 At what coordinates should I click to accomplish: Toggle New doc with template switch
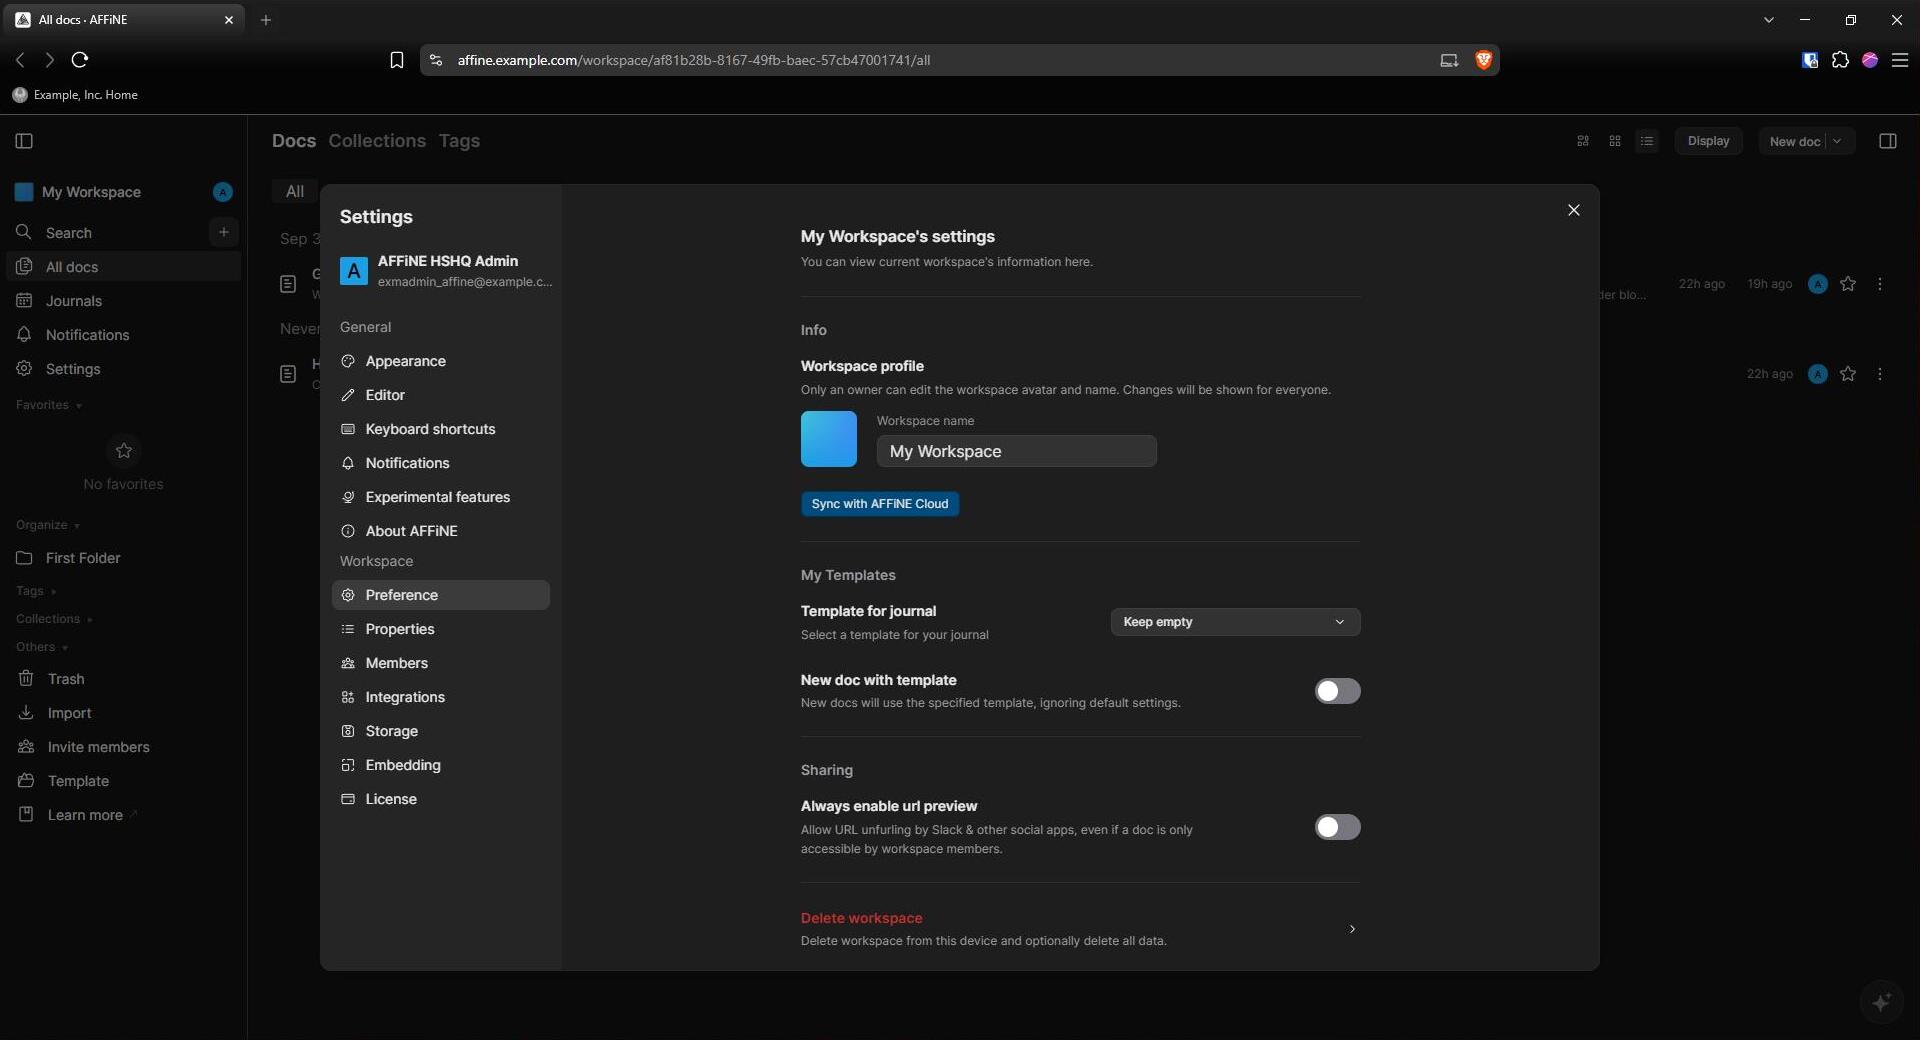1337,691
